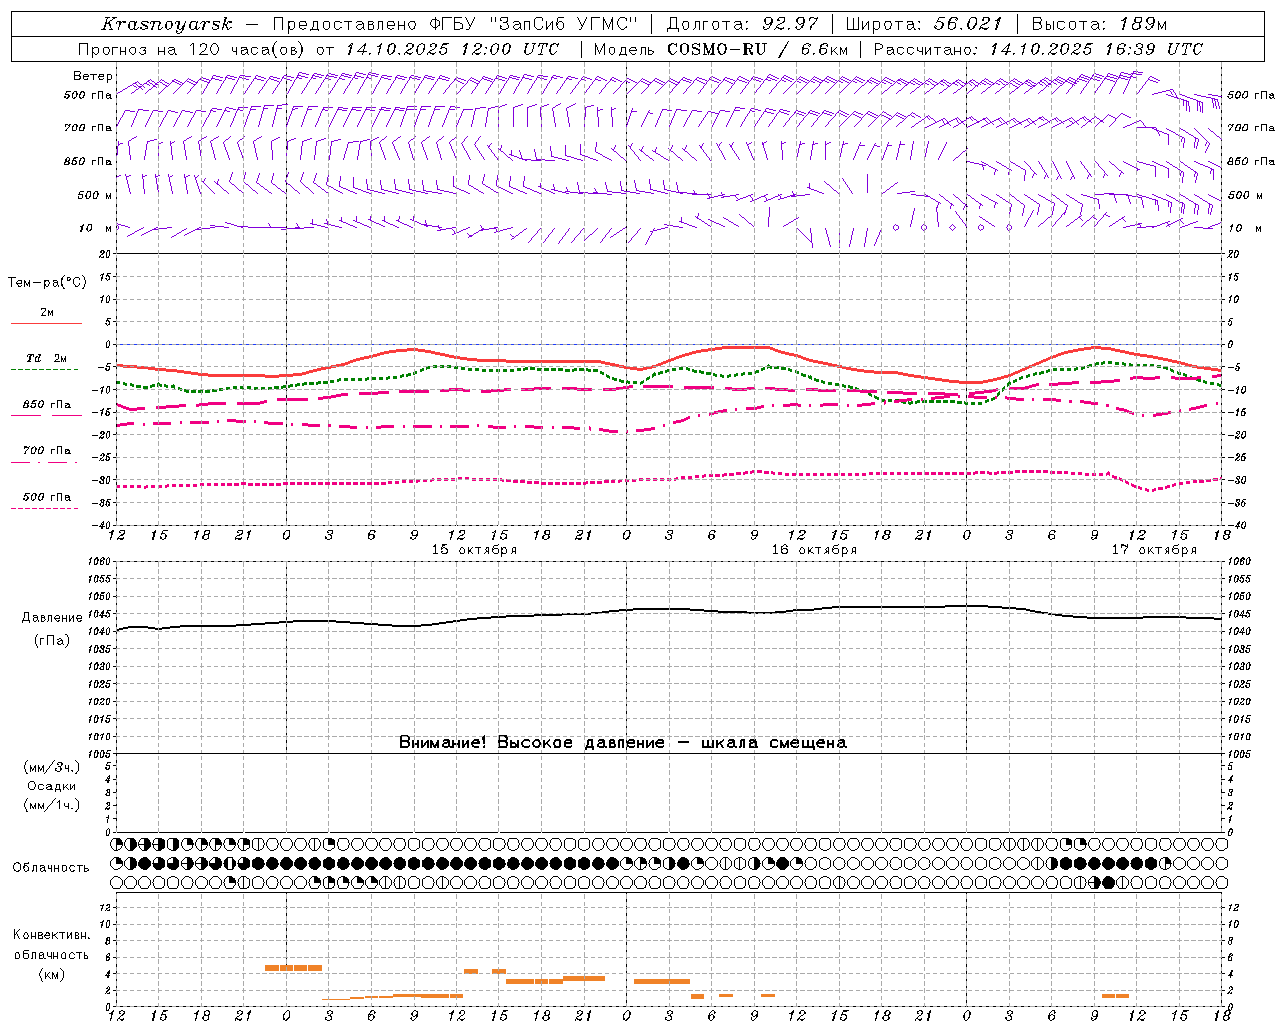This screenshot has width=1280, height=1024.
Task: Click the 'Осадки' precipitation label
Action: (52, 786)
